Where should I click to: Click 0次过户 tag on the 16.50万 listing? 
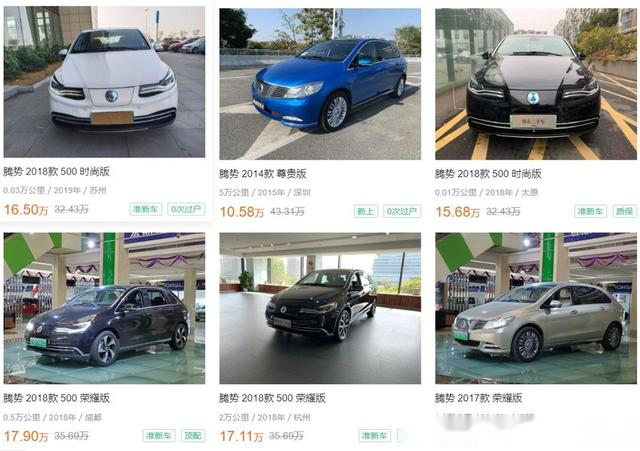click(186, 209)
